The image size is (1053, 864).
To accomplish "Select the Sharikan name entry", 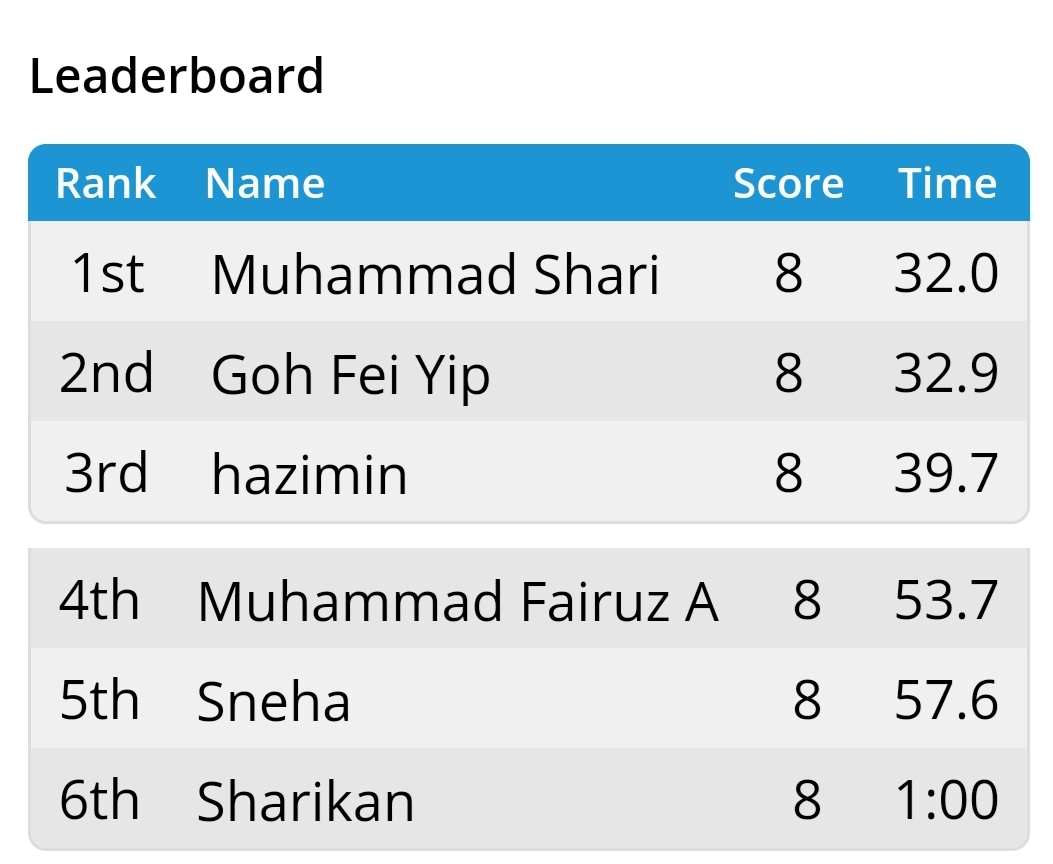I will coord(306,802).
